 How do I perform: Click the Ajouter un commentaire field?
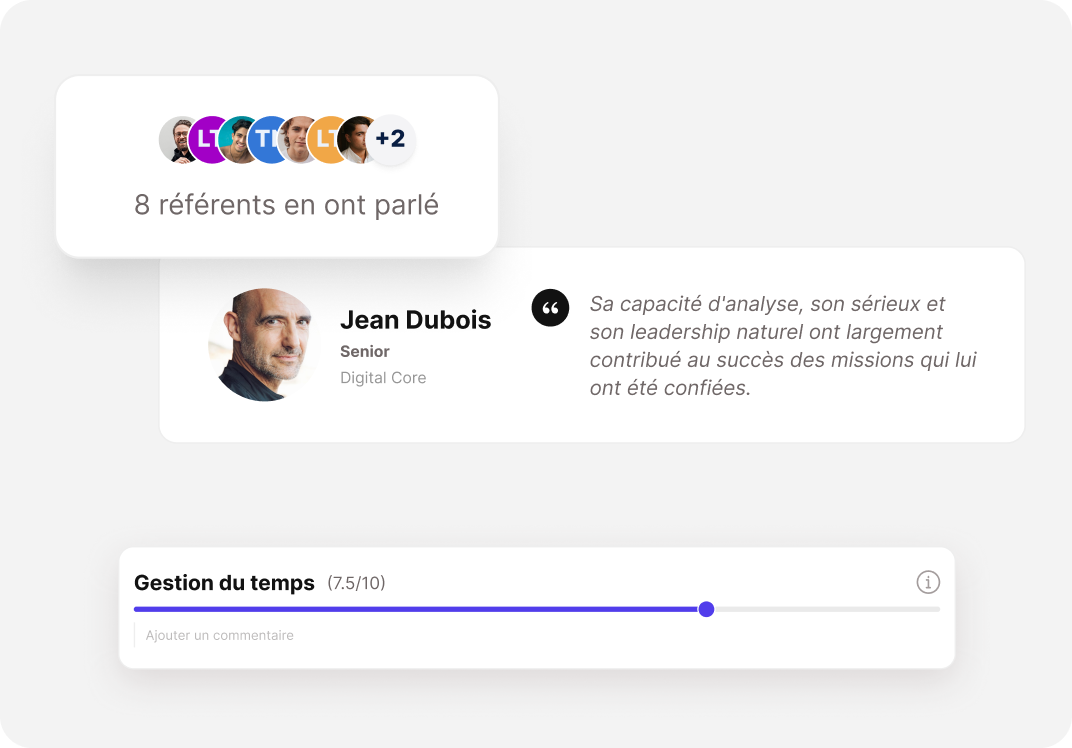[x=537, y=635]
